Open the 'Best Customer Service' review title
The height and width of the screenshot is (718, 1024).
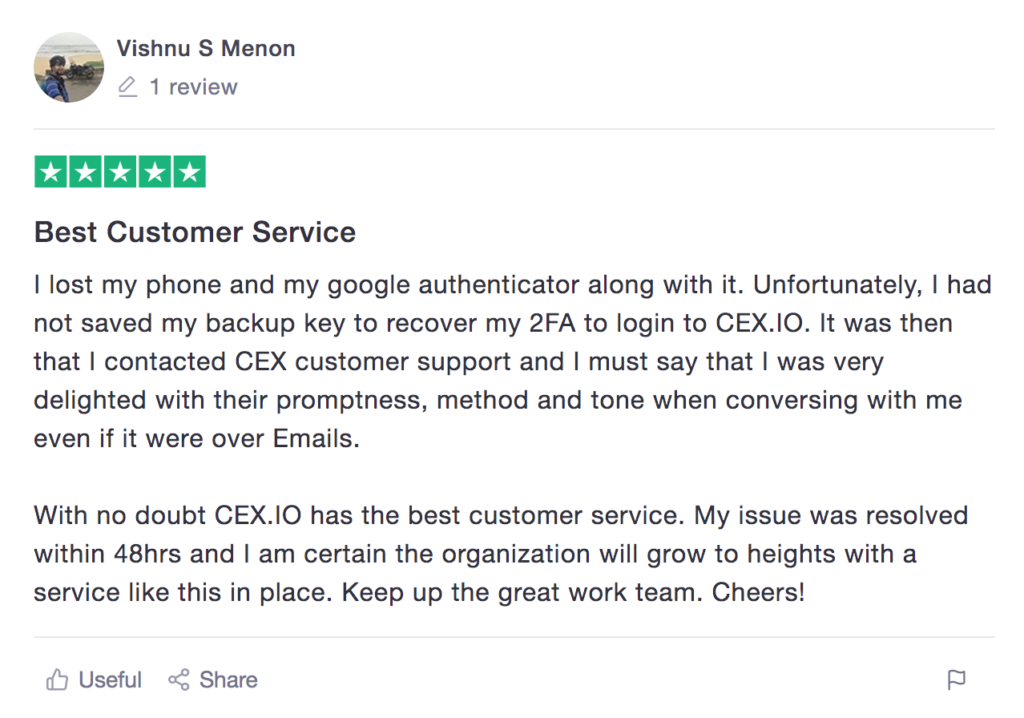[x=195, y=232]
